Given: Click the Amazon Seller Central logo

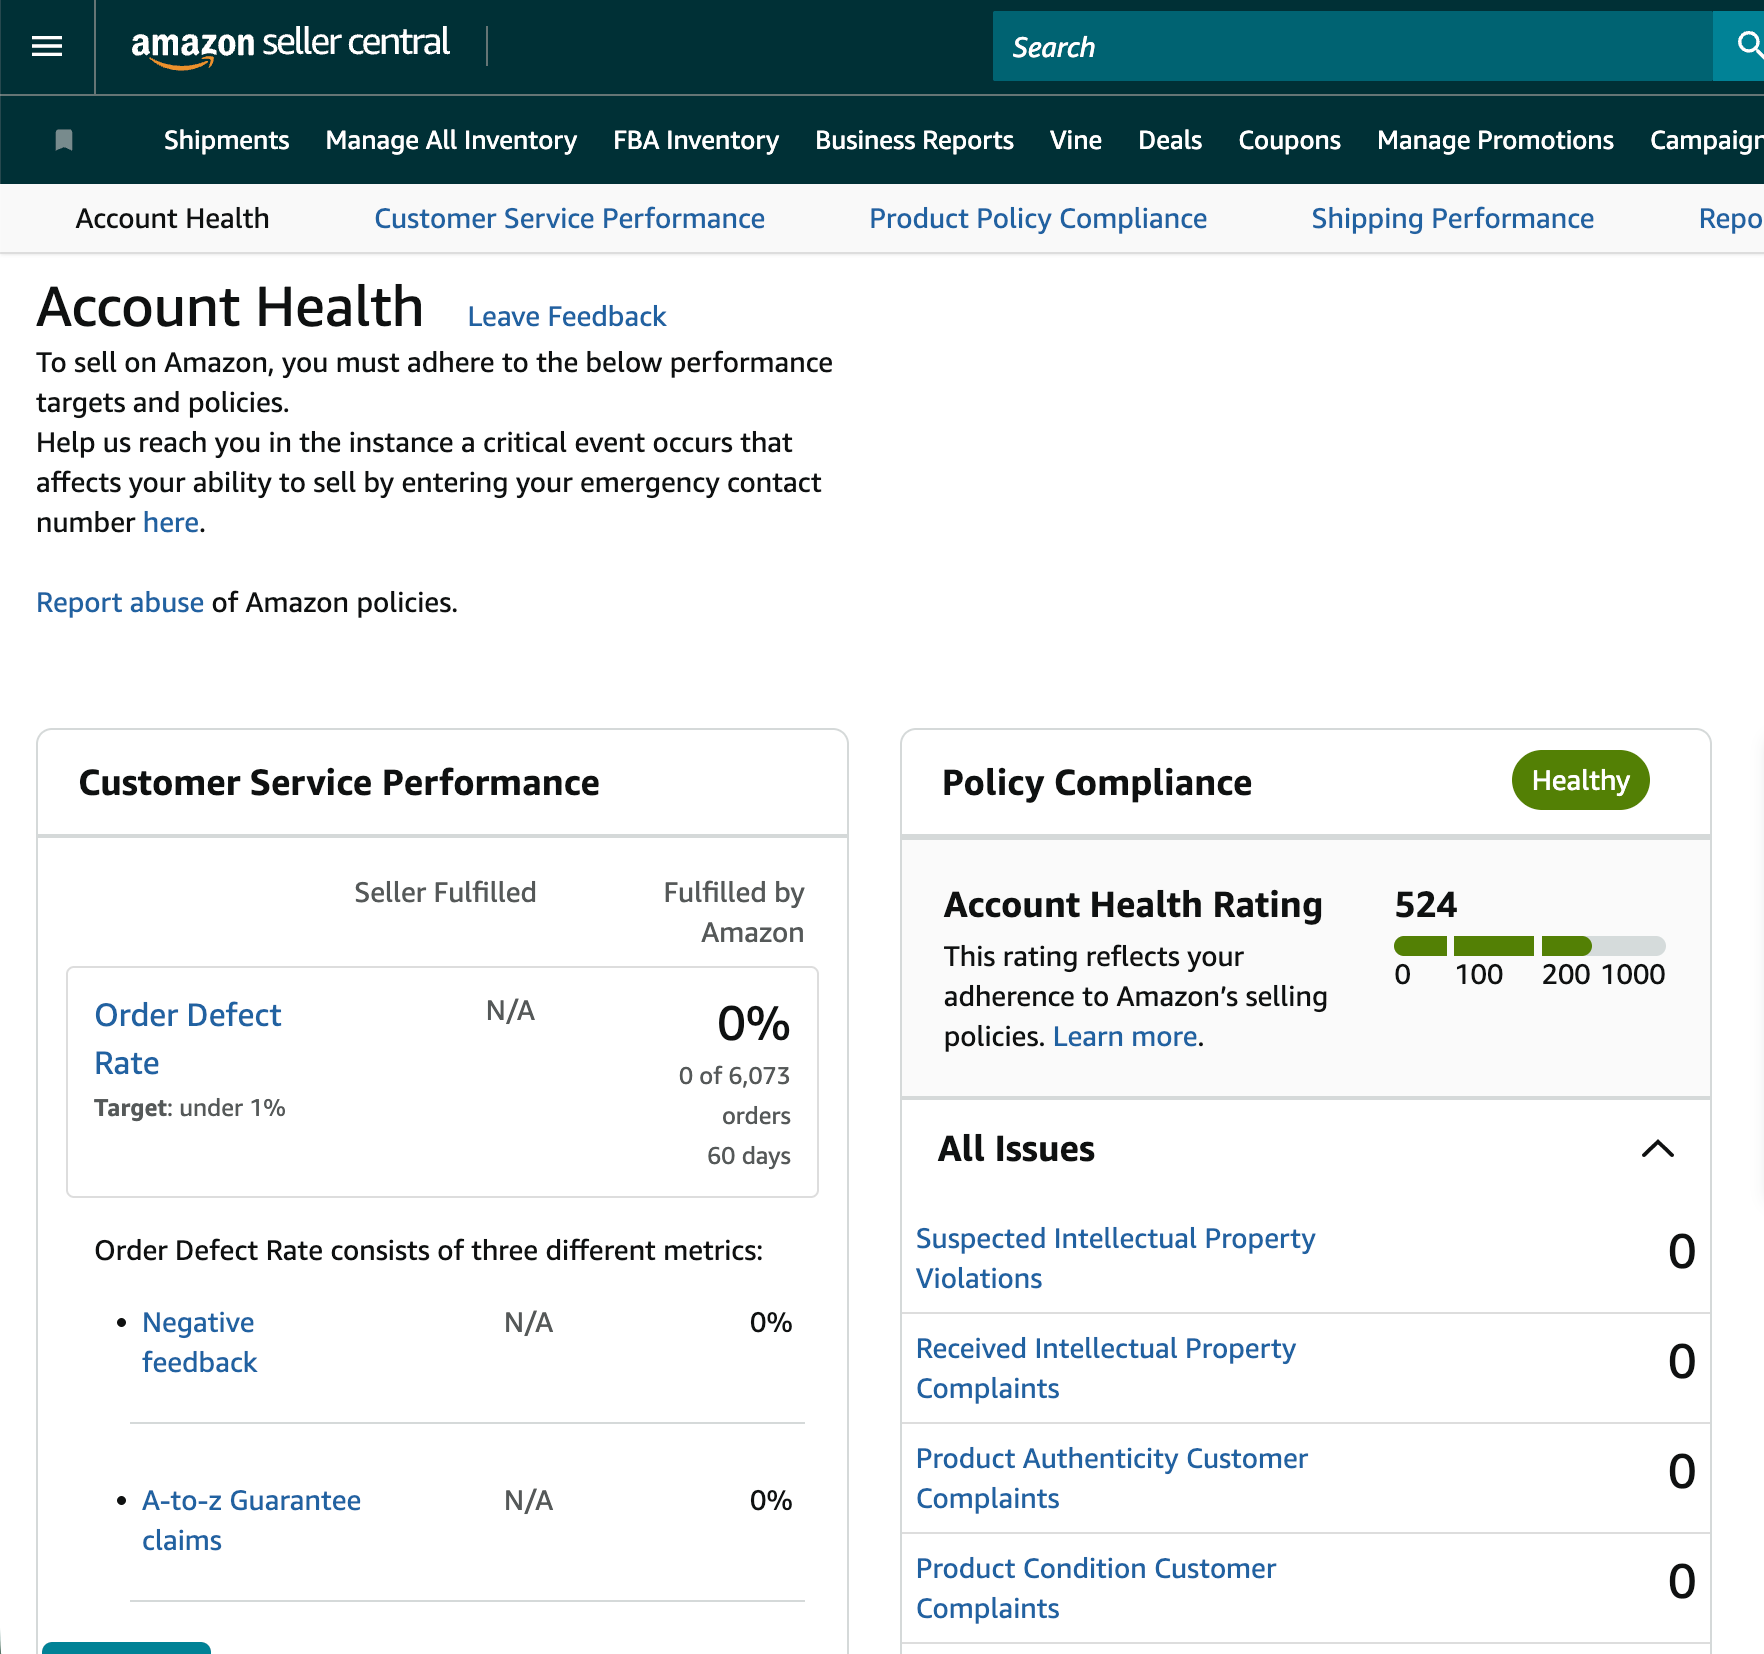Looking at the screenshot, I should (x=290, y=45).
